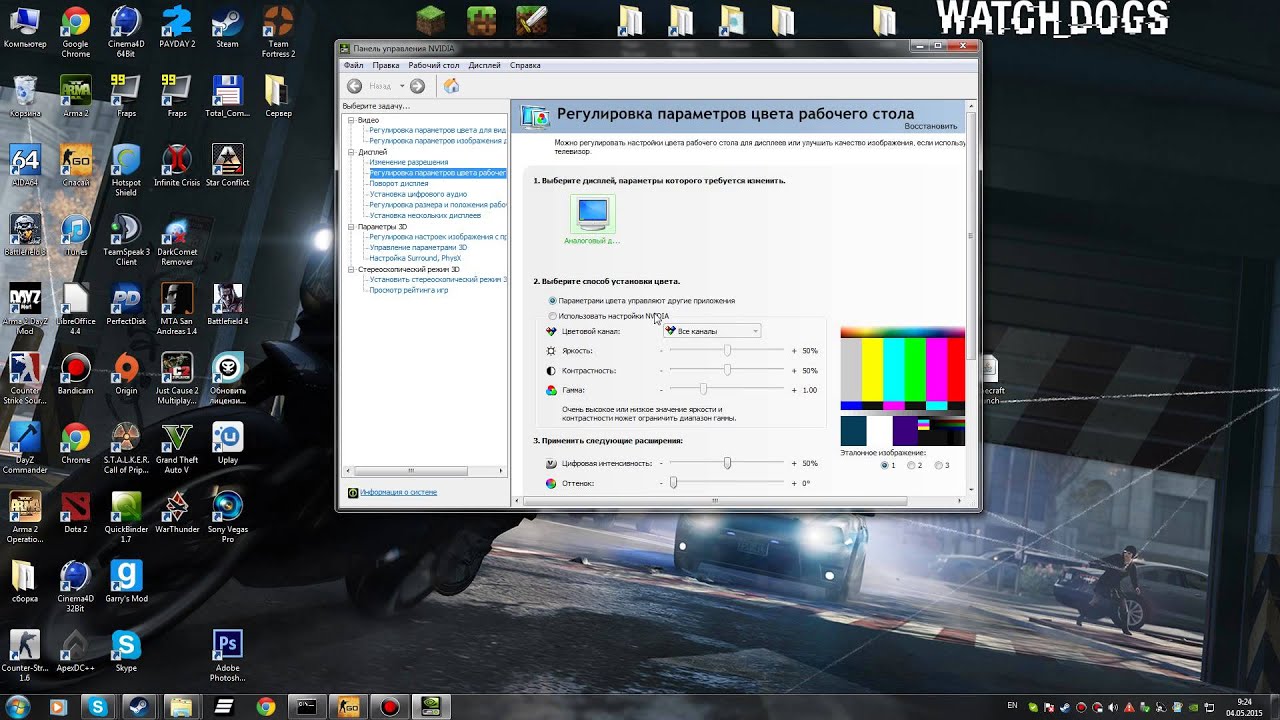This screenshot has height=720, width=1280.
Task: Open Настройка Surround, PhysX task
Action: pos(415,258)
